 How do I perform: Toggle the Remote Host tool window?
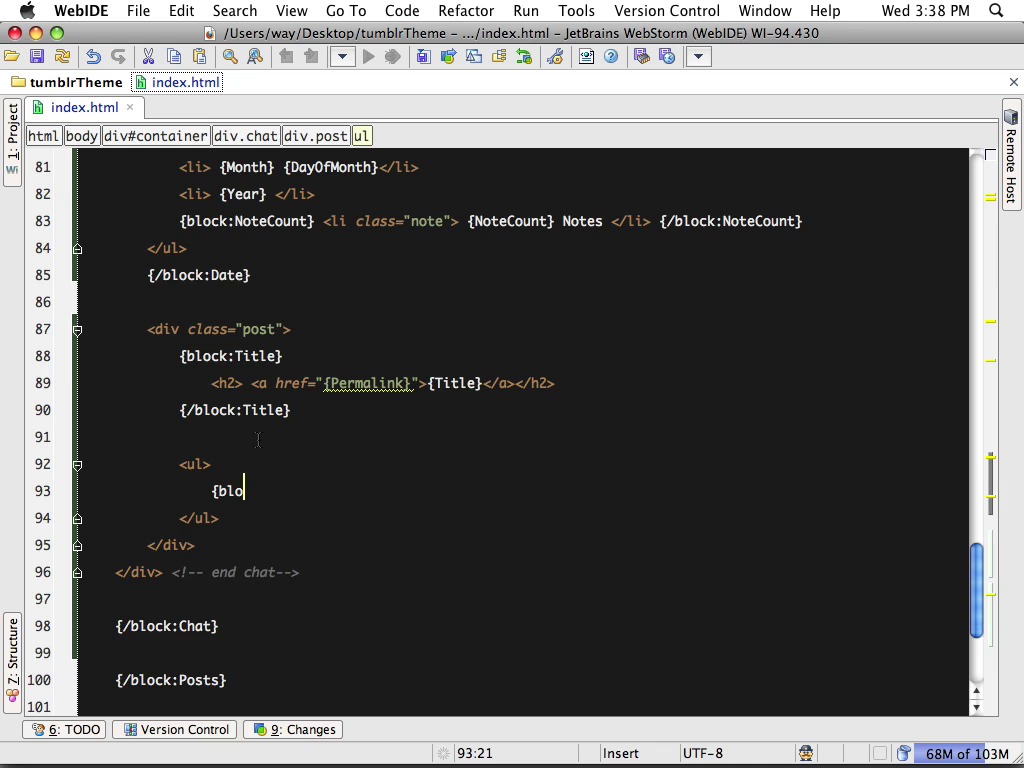(1011, 155)
